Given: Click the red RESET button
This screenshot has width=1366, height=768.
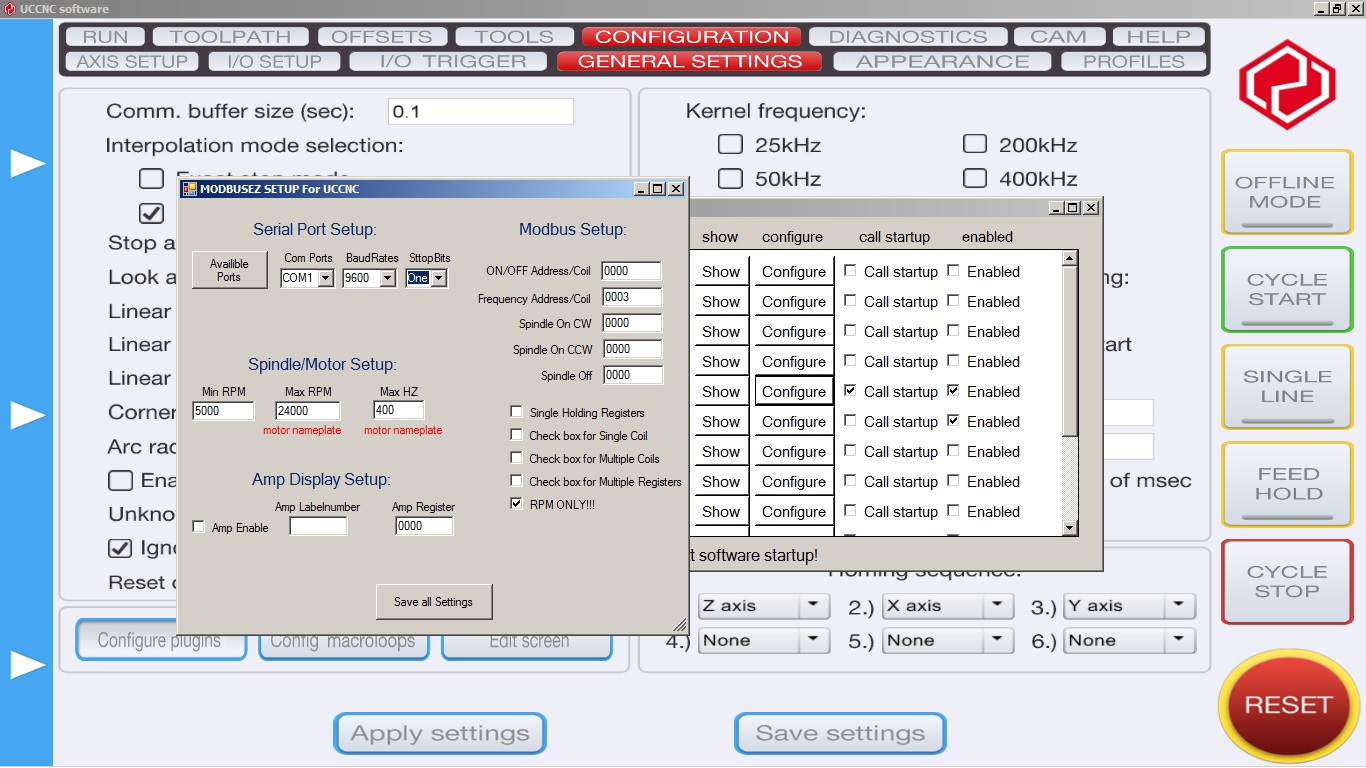Looking at the screenshot, I should tap(1287, 705).
